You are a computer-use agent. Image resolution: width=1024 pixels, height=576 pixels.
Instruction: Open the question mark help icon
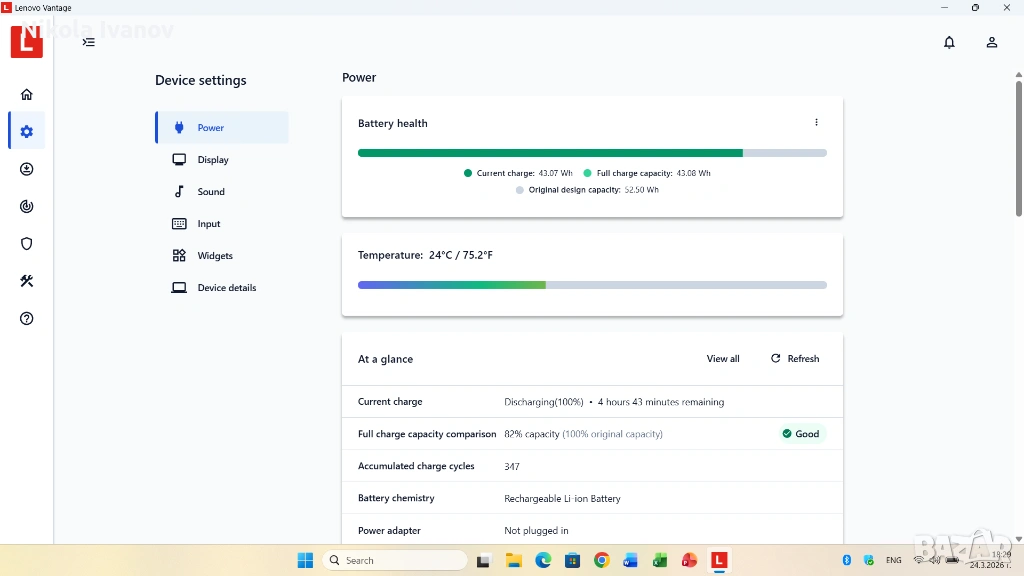(27, 319)
